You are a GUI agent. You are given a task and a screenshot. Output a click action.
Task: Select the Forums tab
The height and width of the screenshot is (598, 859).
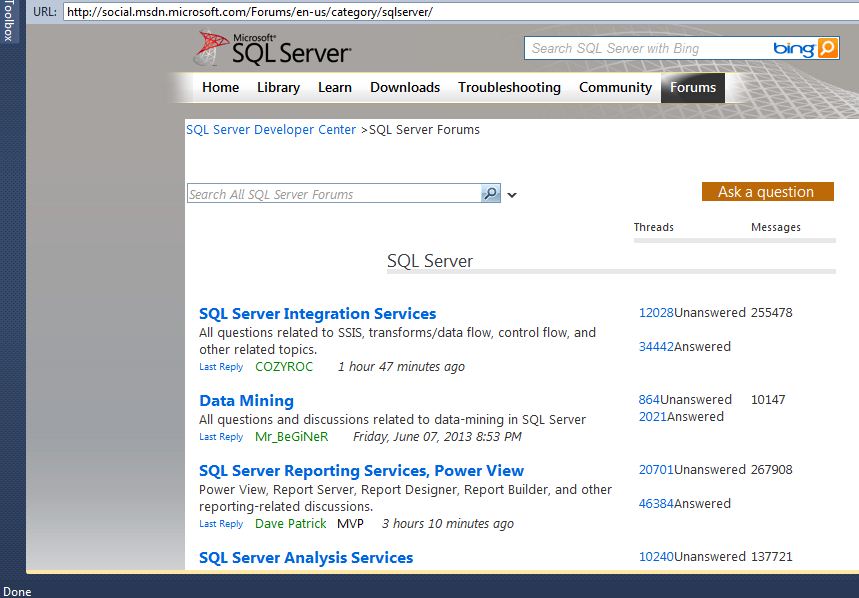tap(692, 88)
